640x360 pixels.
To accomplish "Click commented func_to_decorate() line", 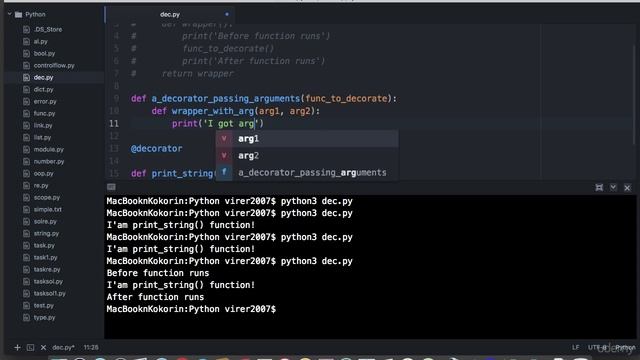I will click(228, 49).
